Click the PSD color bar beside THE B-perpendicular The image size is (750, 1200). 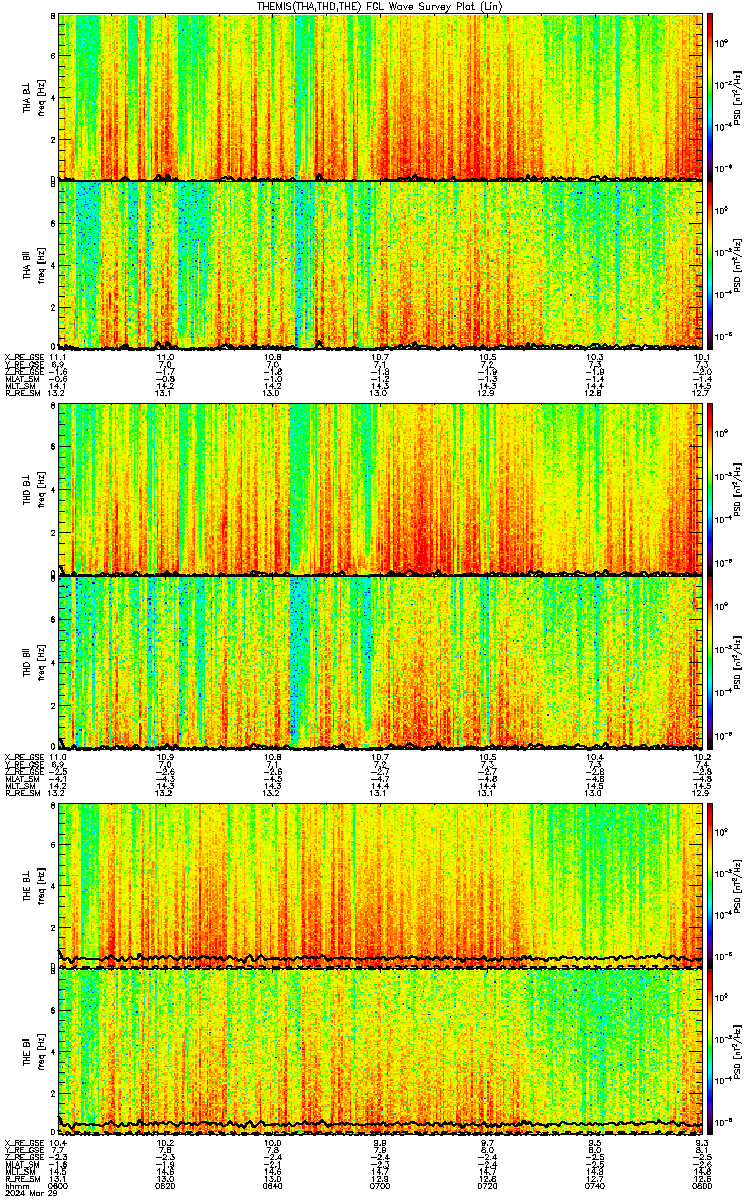tap(710, 885)
